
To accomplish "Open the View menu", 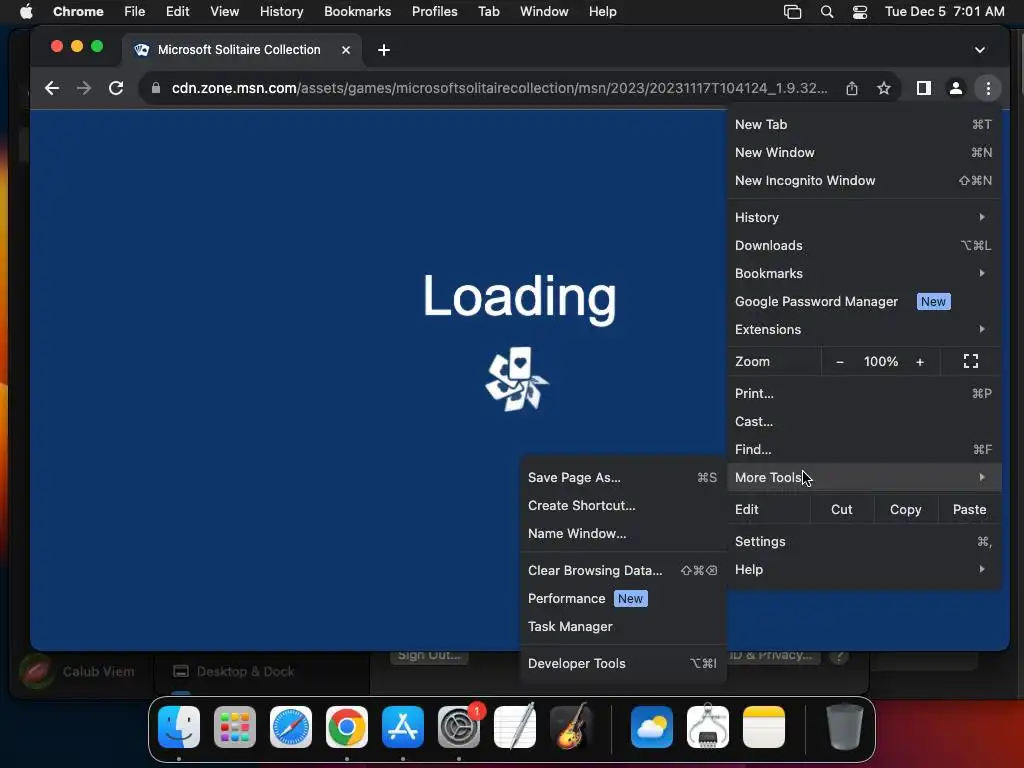I will point(225,12).
